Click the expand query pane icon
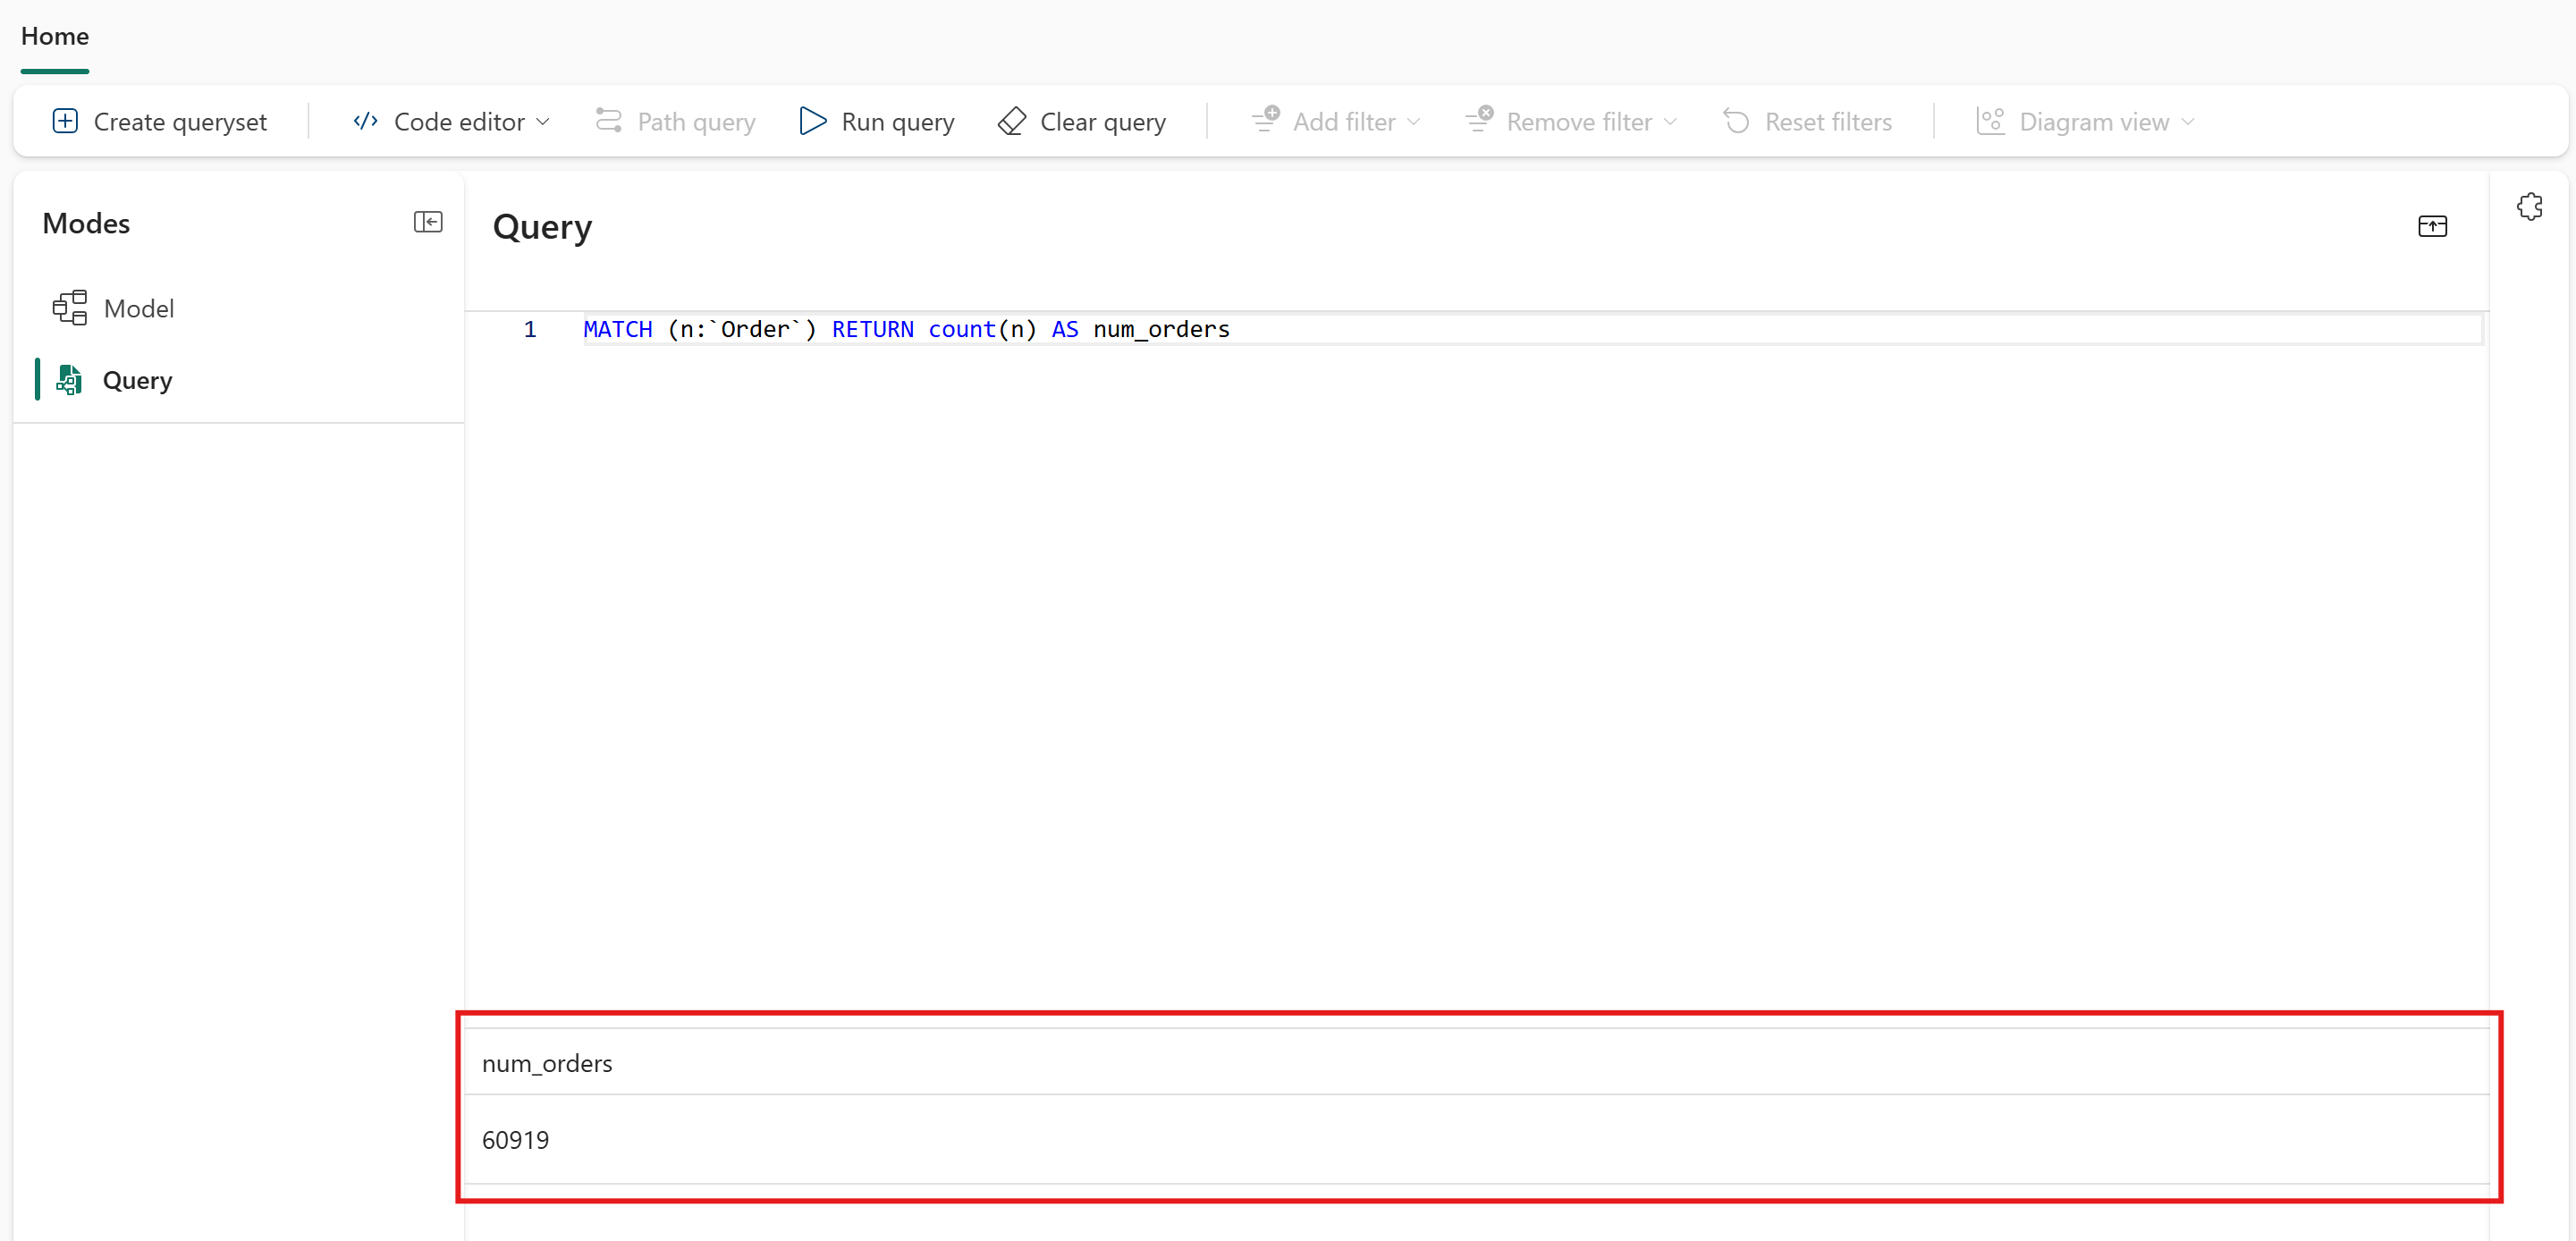 [2432, 226]
